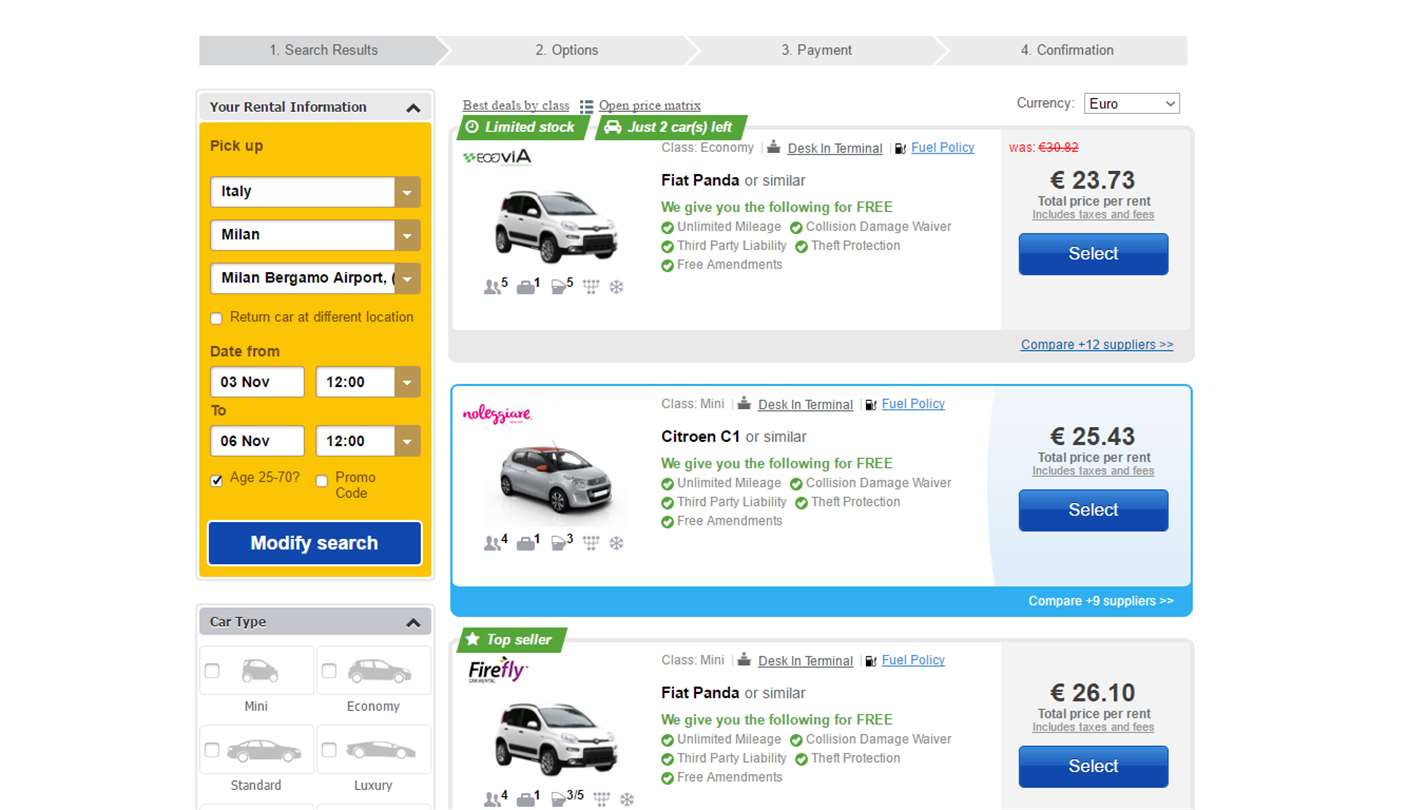Click the Firefly supplier logo
The width and height of the screenshot is (1420, 810).
point(497,670)
